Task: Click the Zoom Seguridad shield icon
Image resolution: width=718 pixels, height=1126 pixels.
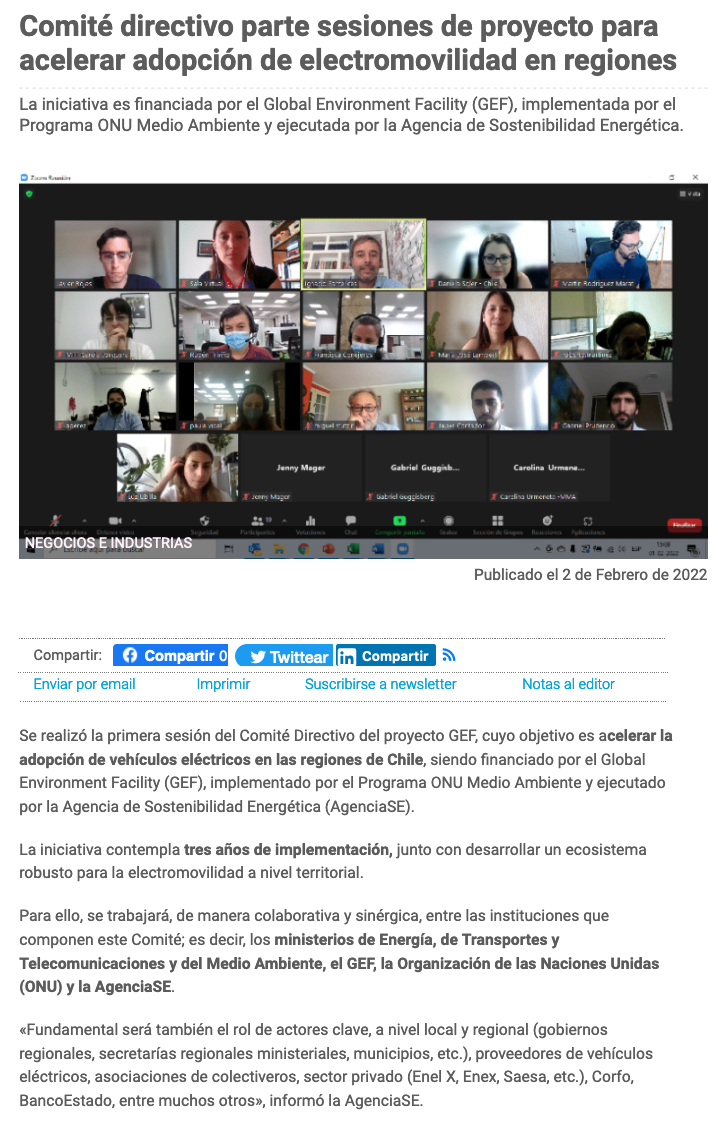Action: 204,521
